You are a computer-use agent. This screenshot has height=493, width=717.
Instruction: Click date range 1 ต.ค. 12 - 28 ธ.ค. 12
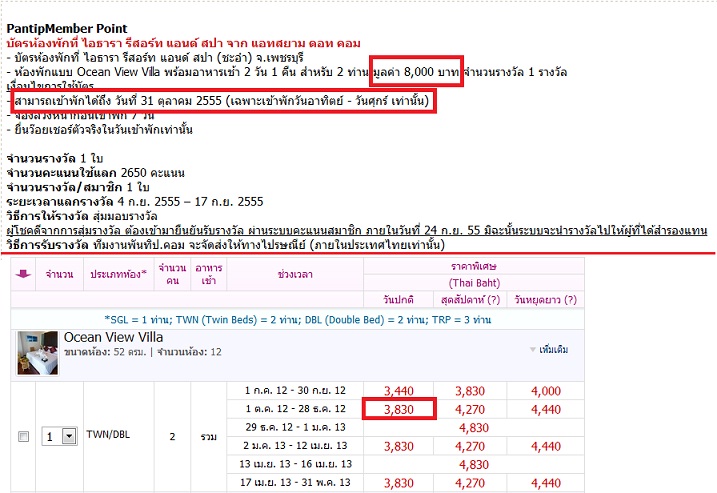tap(295, 409)
